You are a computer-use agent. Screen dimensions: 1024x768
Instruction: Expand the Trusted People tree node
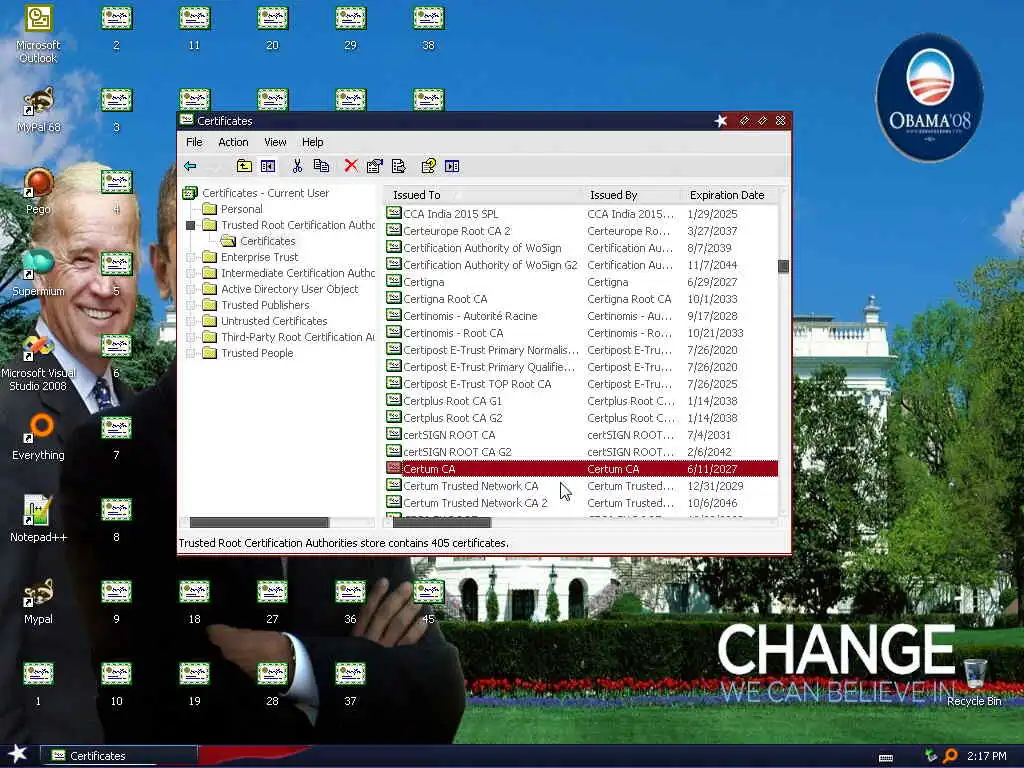pos(191,353)
